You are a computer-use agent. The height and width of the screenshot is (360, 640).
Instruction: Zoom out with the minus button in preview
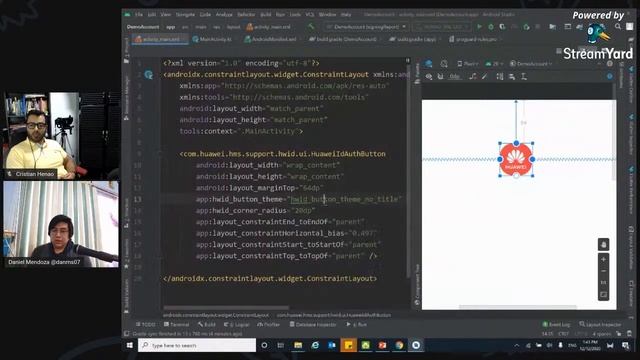603,271
